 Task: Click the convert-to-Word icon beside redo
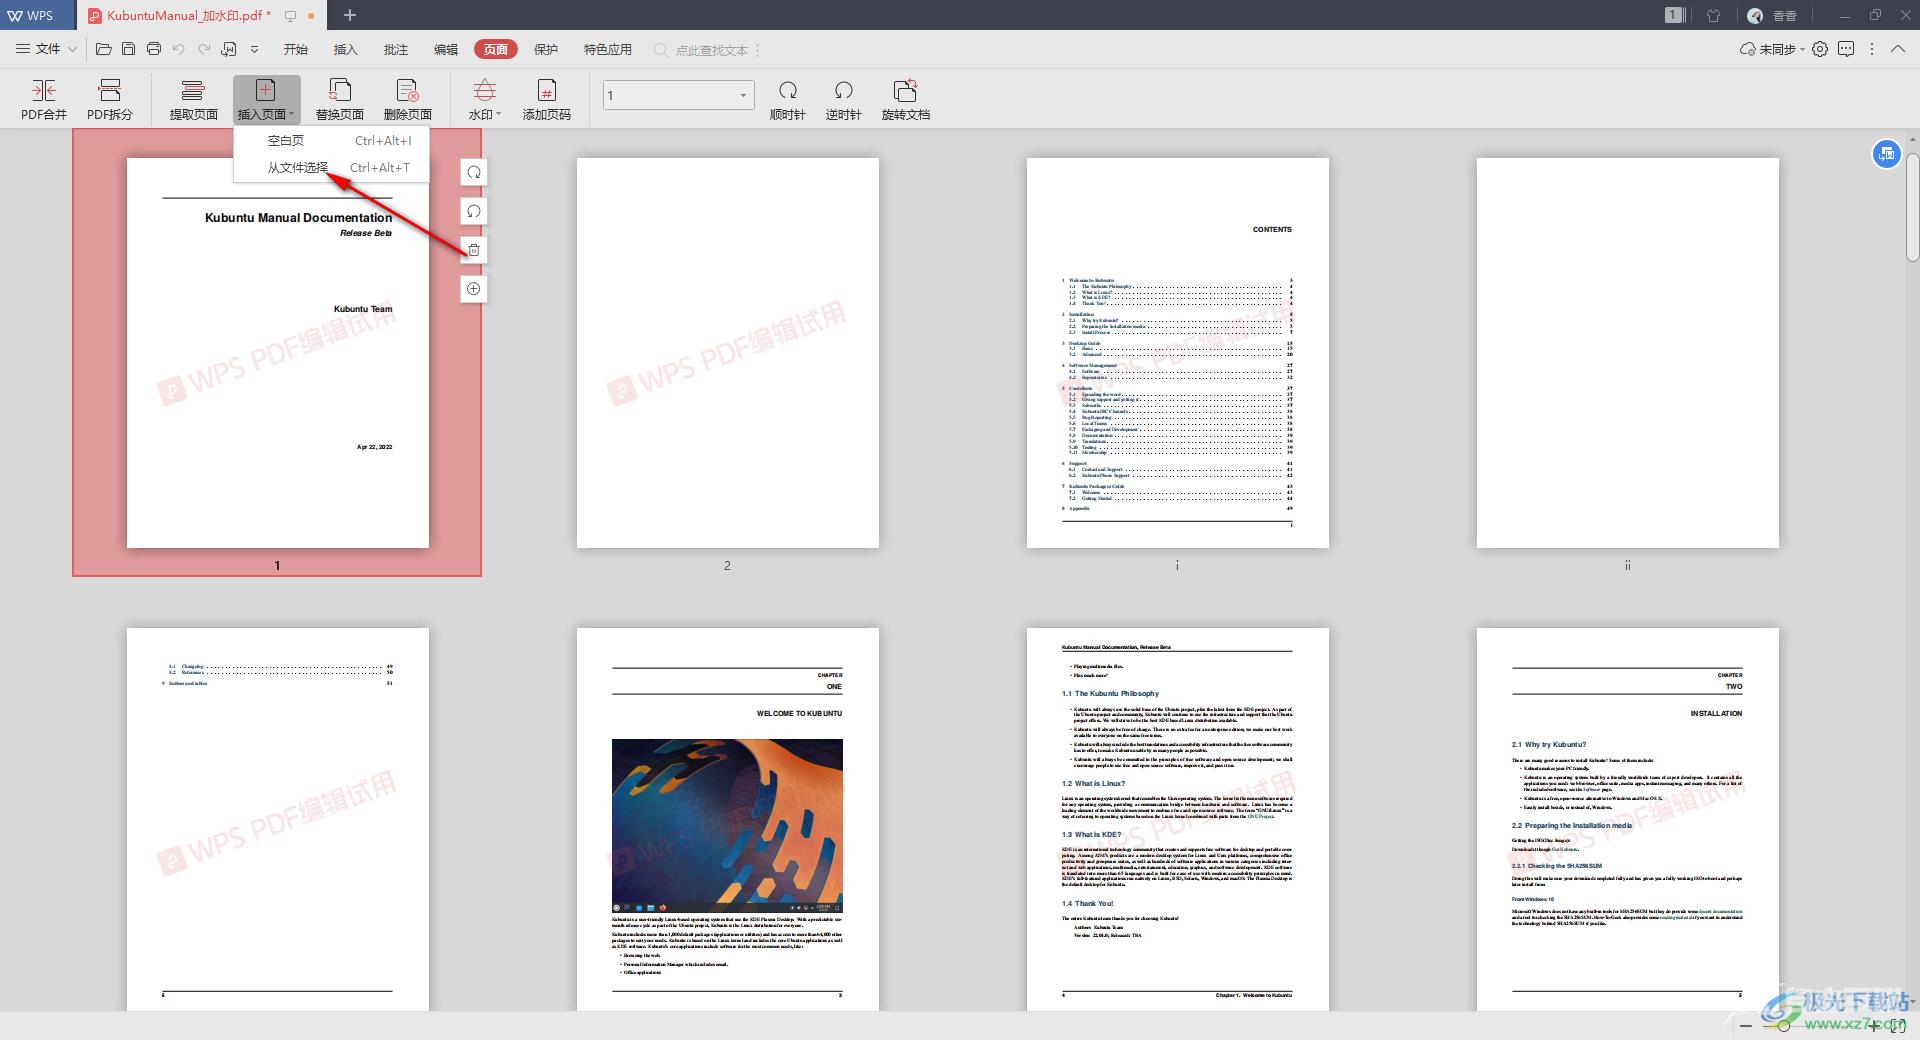coord(229,49)
